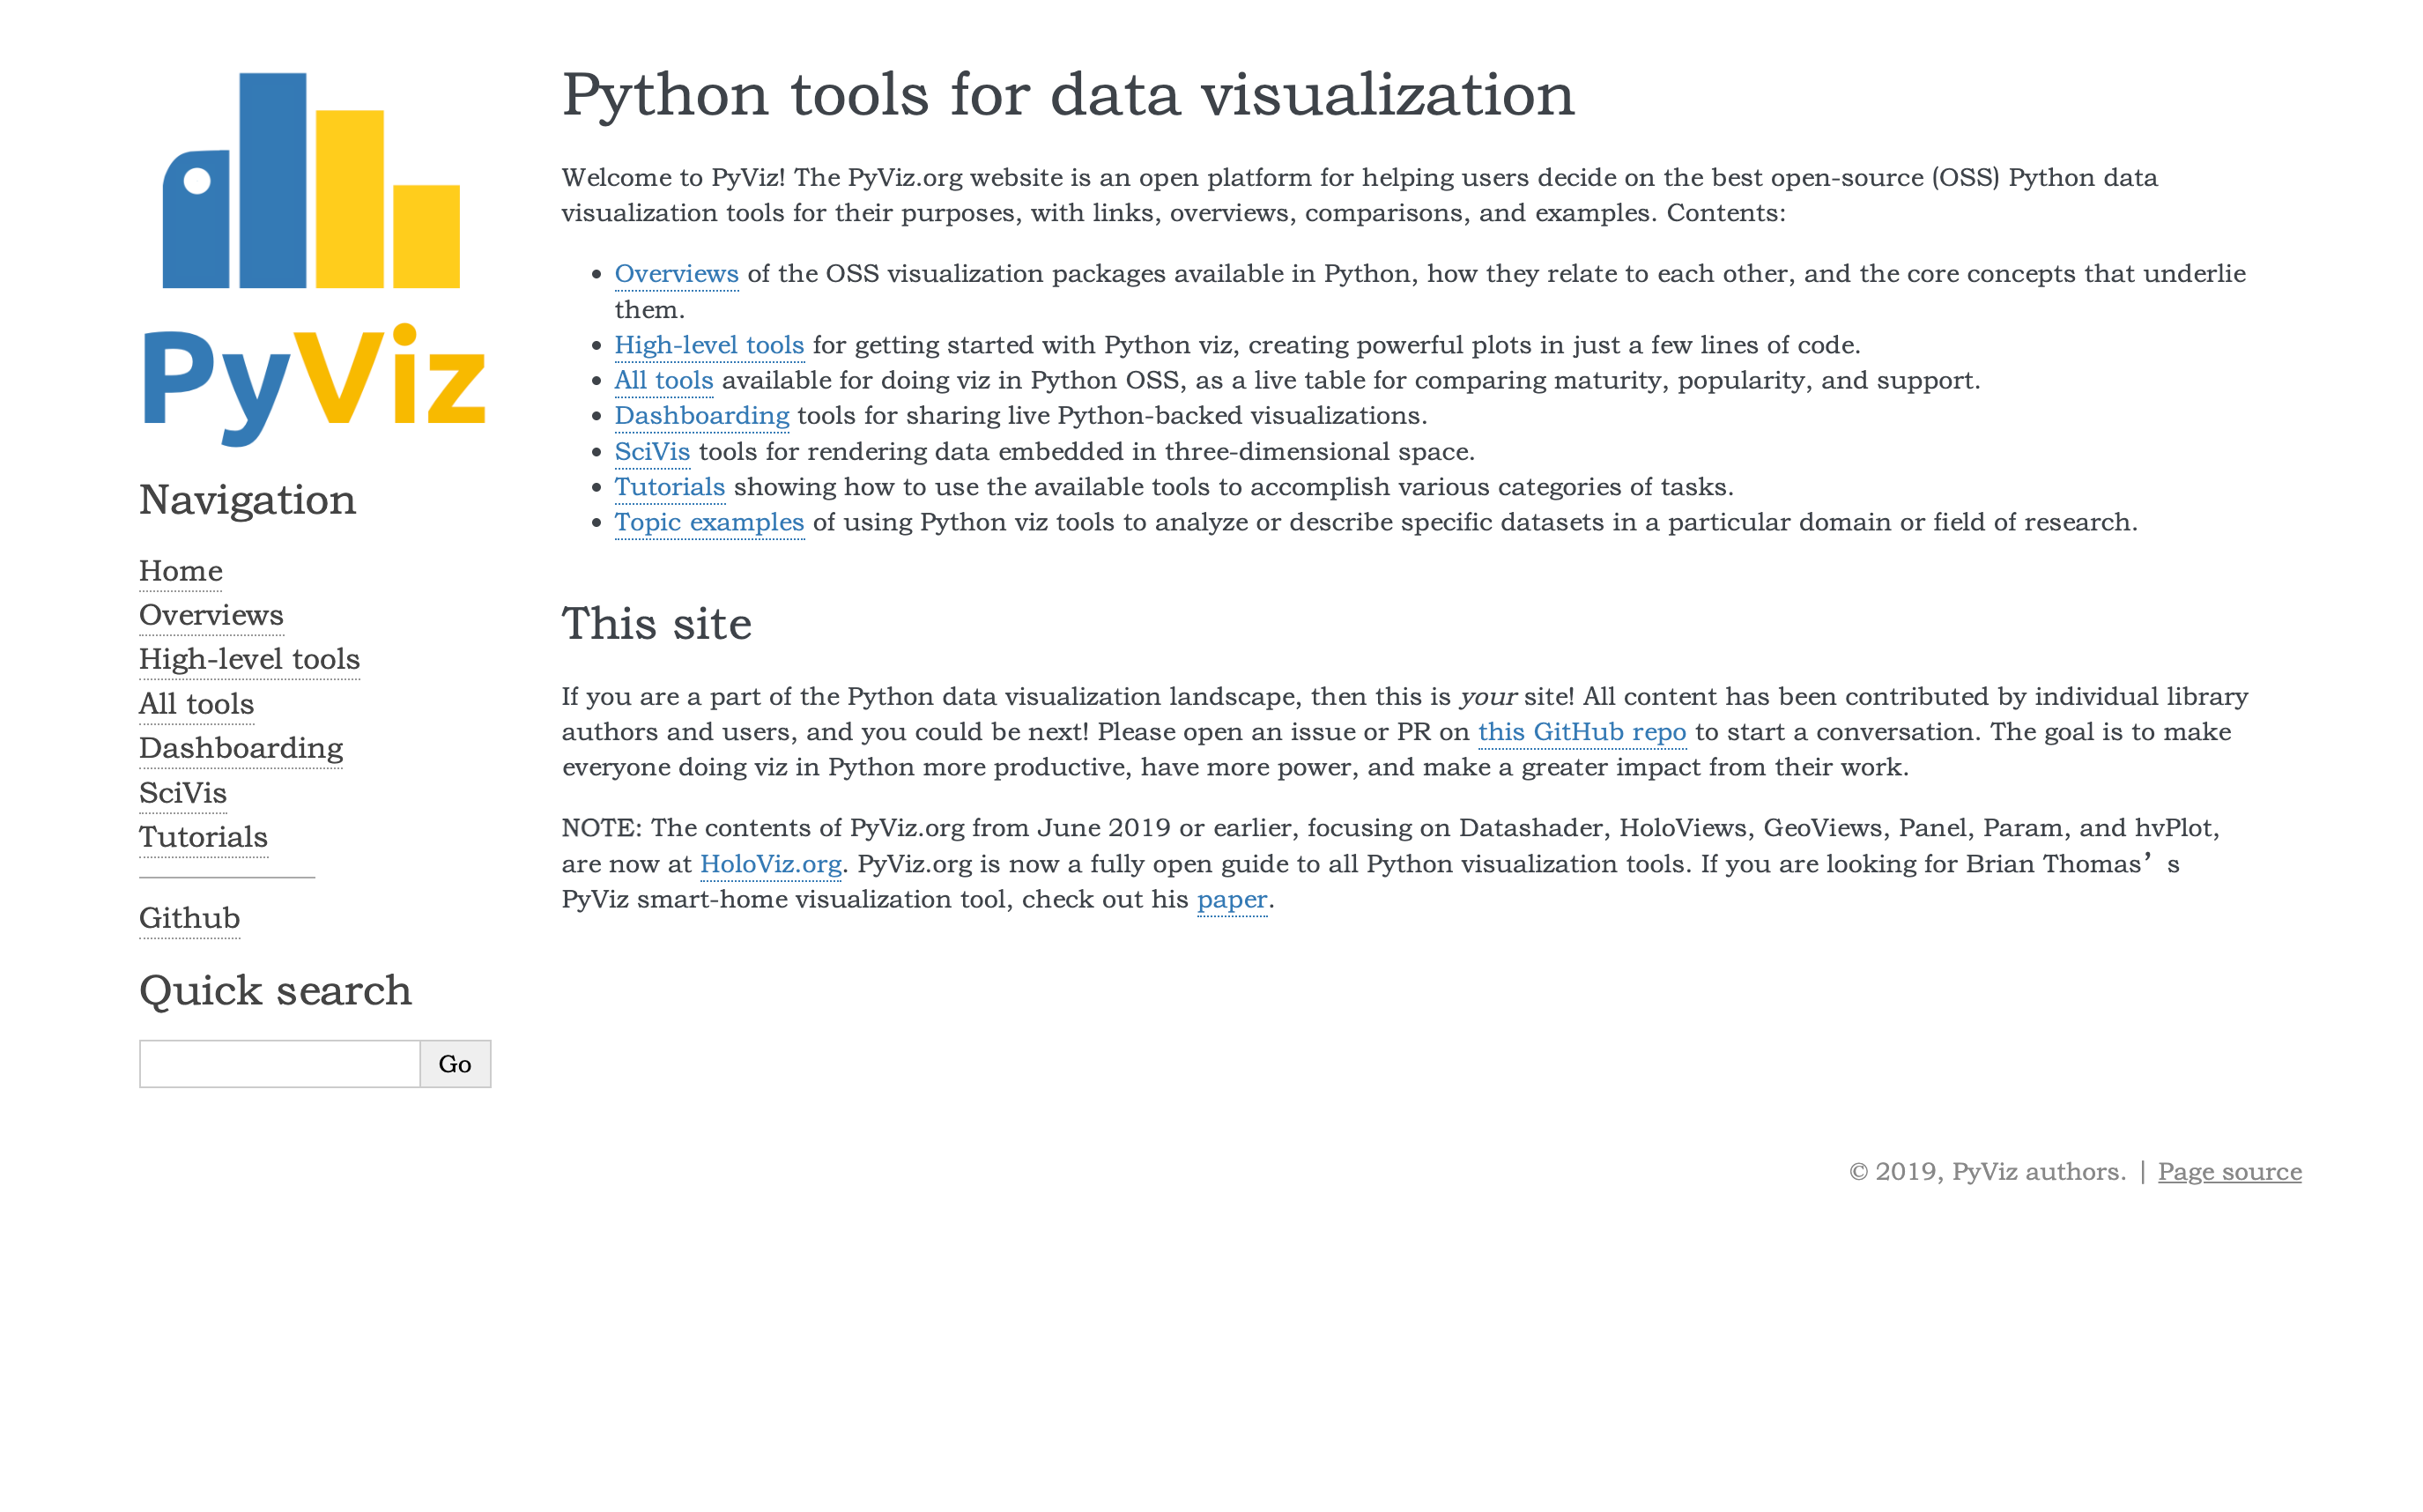
Task: Open SciVis in the sidebar navigation
Action: pos(183,793)
